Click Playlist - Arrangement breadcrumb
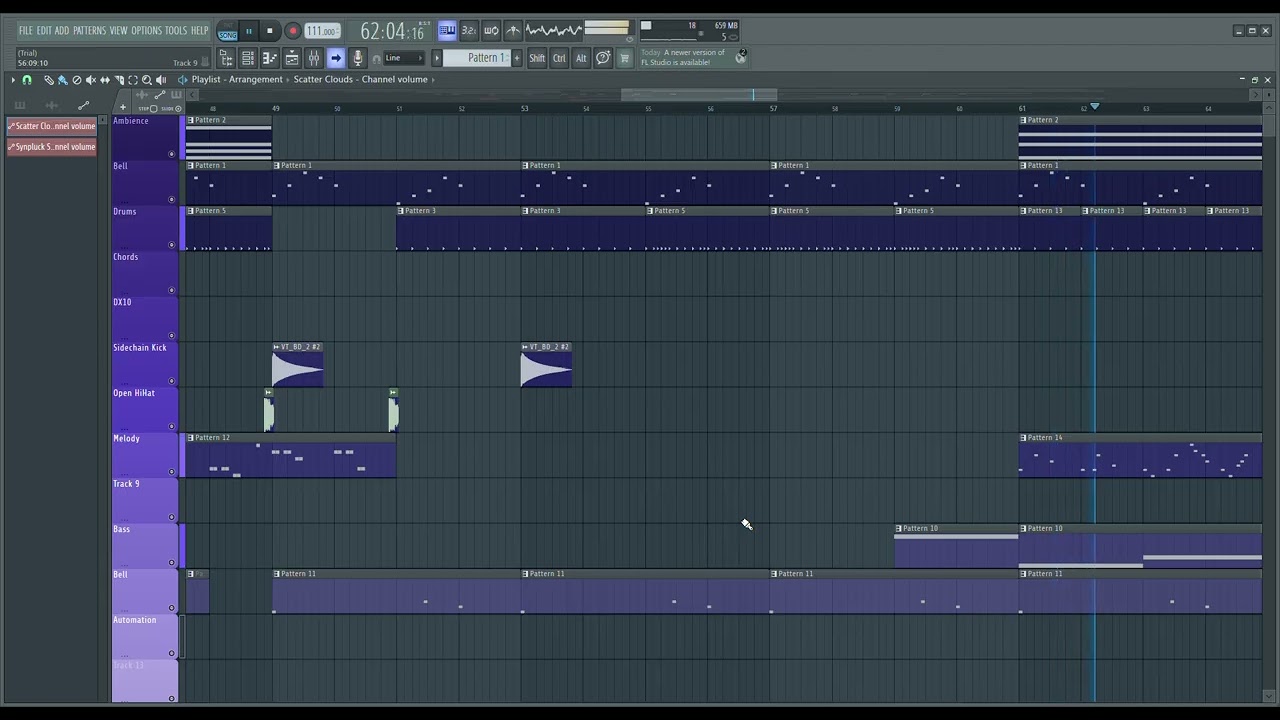The height and width of the screenshot is (720, 1280). point(237,79)
